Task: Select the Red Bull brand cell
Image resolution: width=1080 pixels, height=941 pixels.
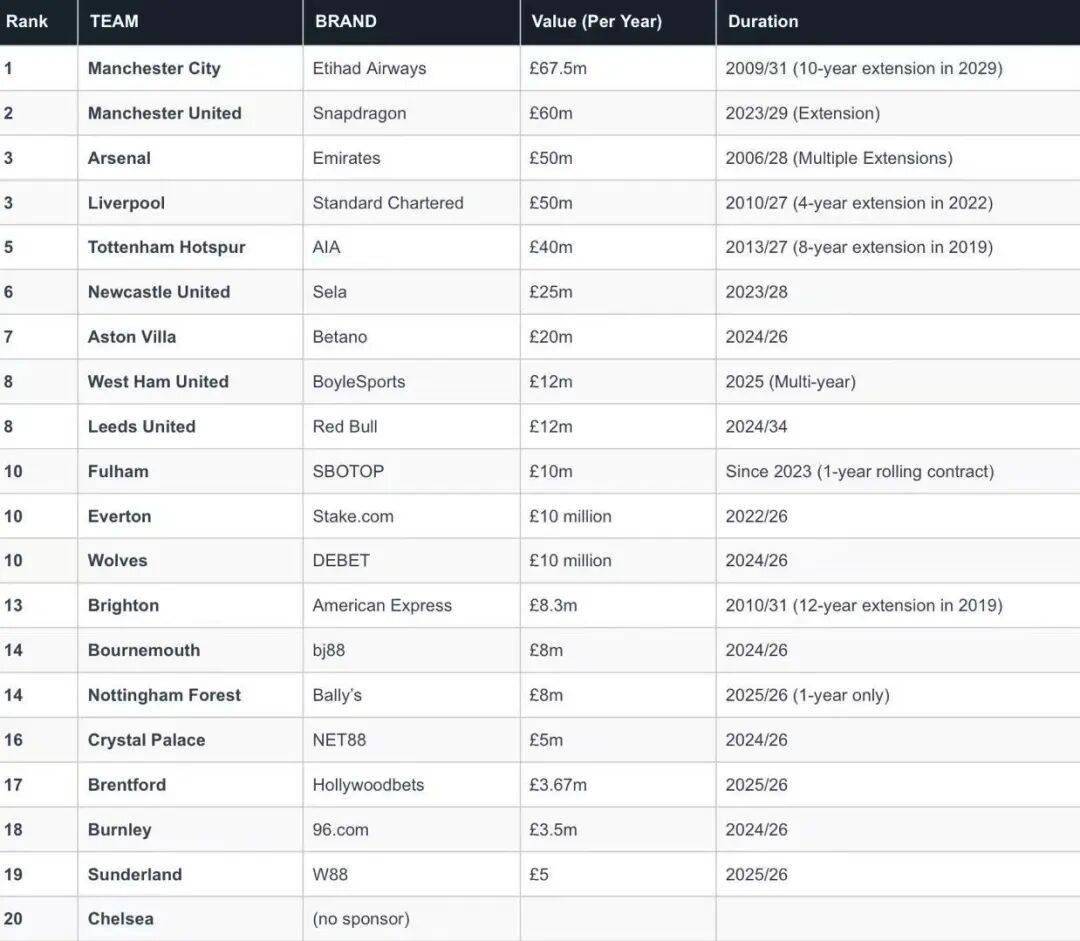Action: tap(345, 426)
